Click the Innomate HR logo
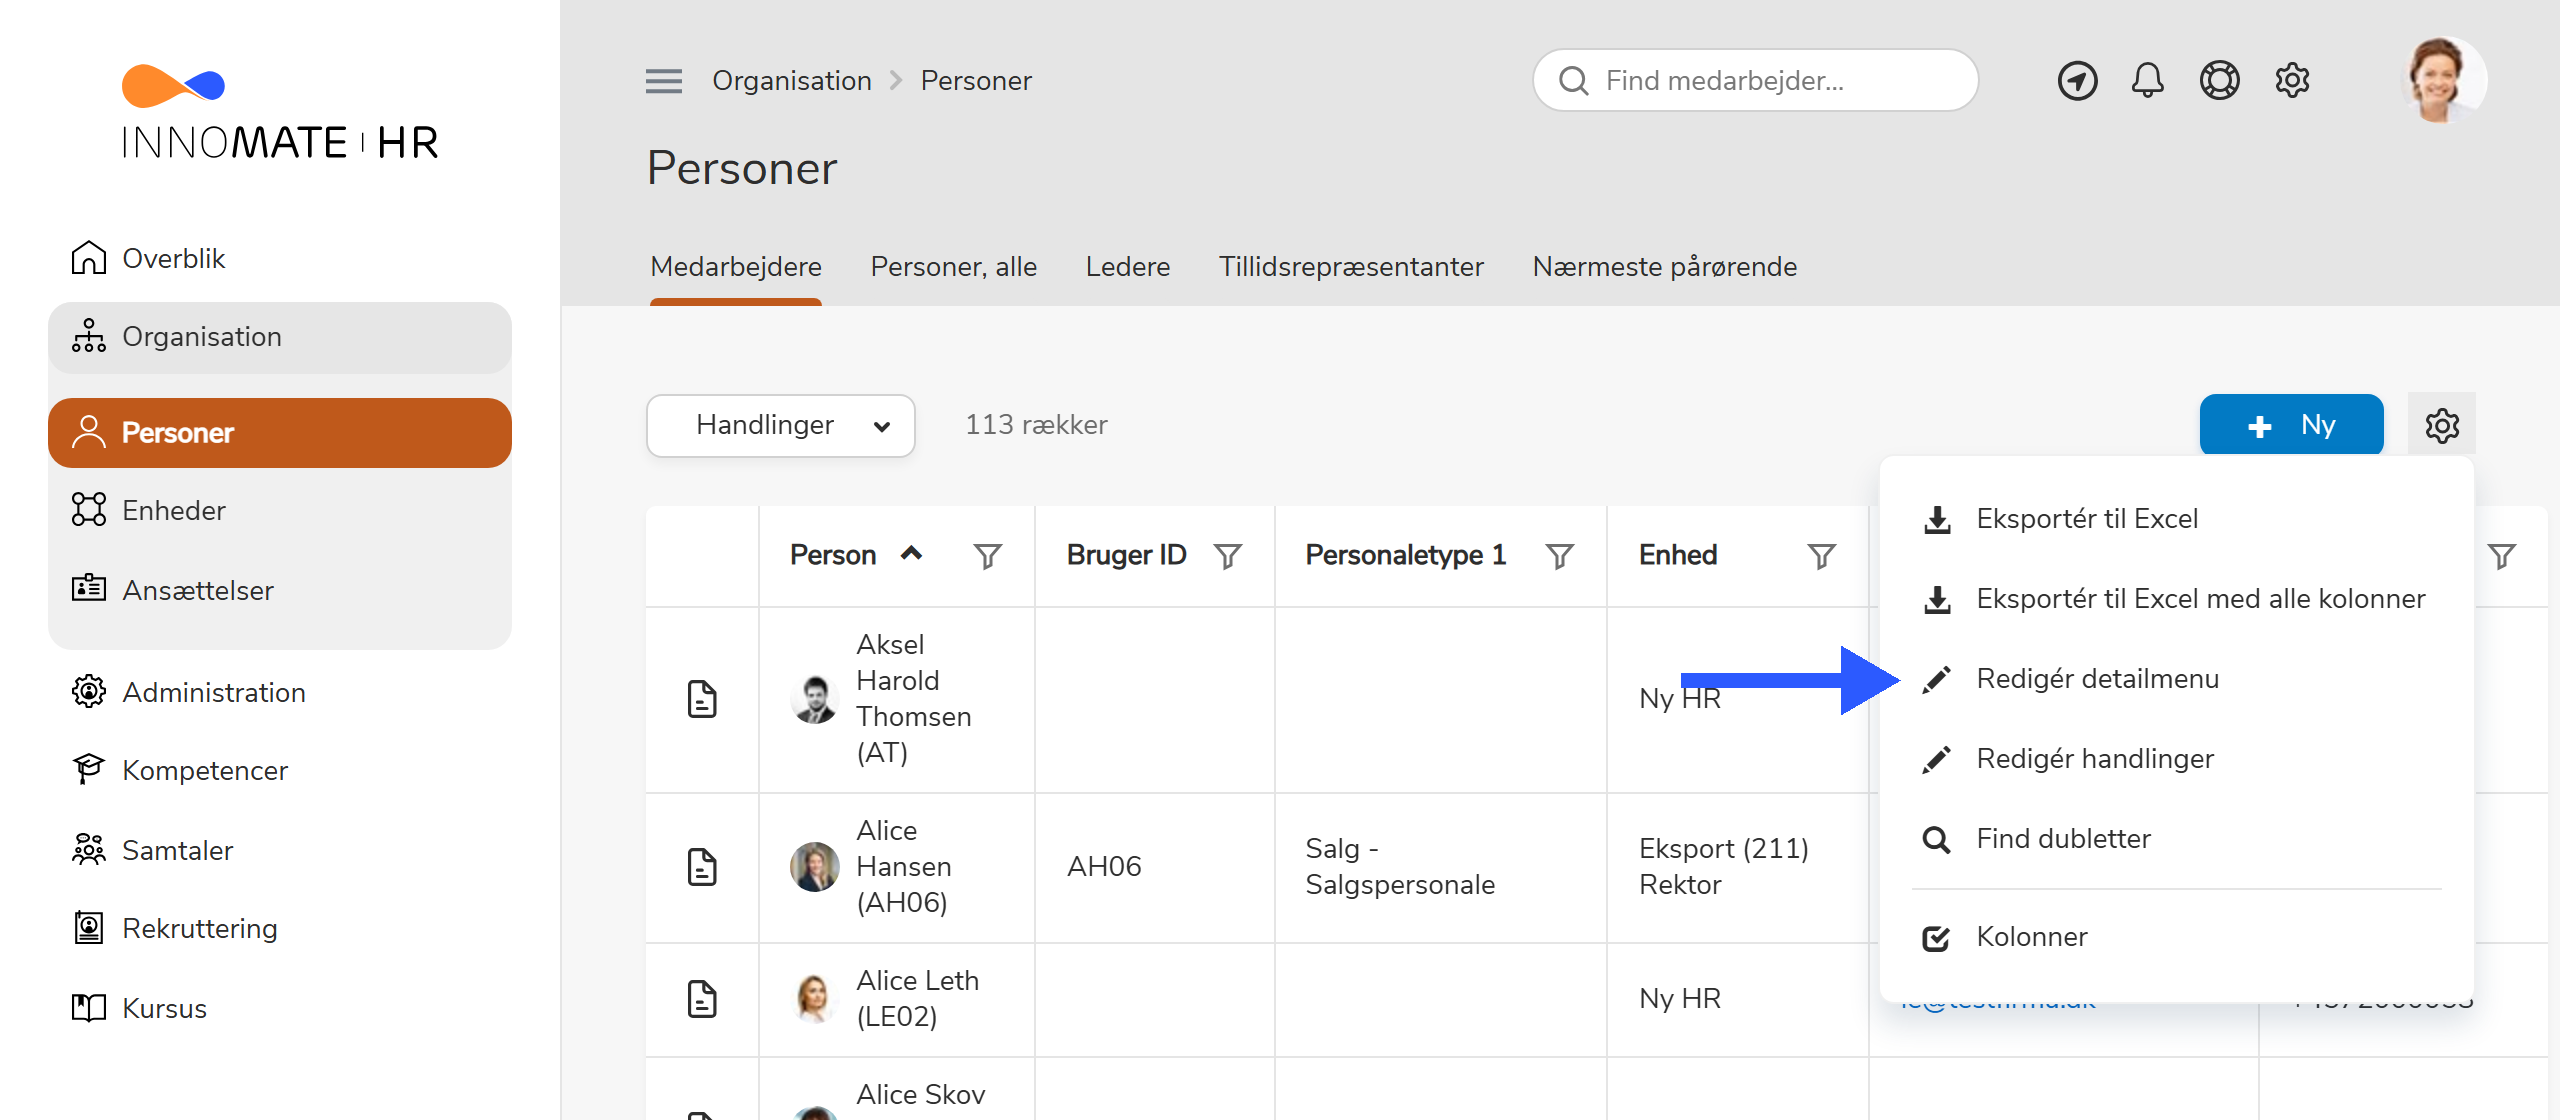This screenshot has width=2560, height=1120. point(280,112)
